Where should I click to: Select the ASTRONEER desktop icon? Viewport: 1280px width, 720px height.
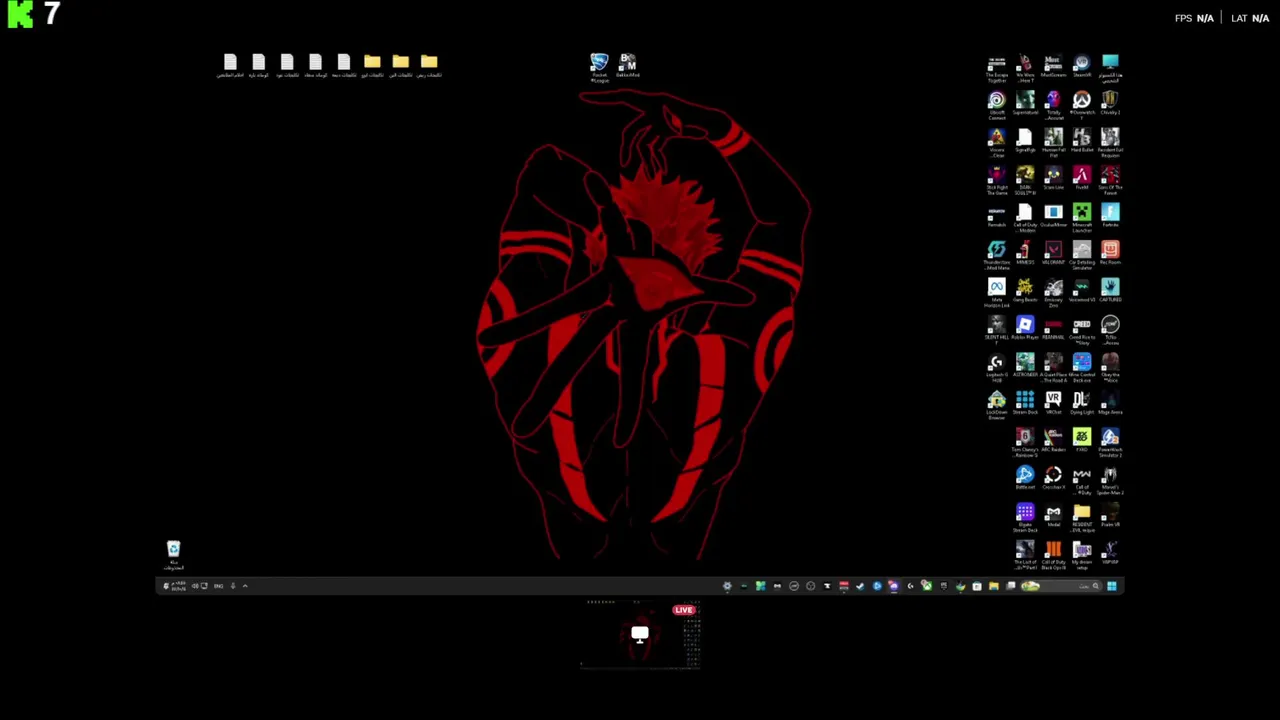[x=1025, y=367]
